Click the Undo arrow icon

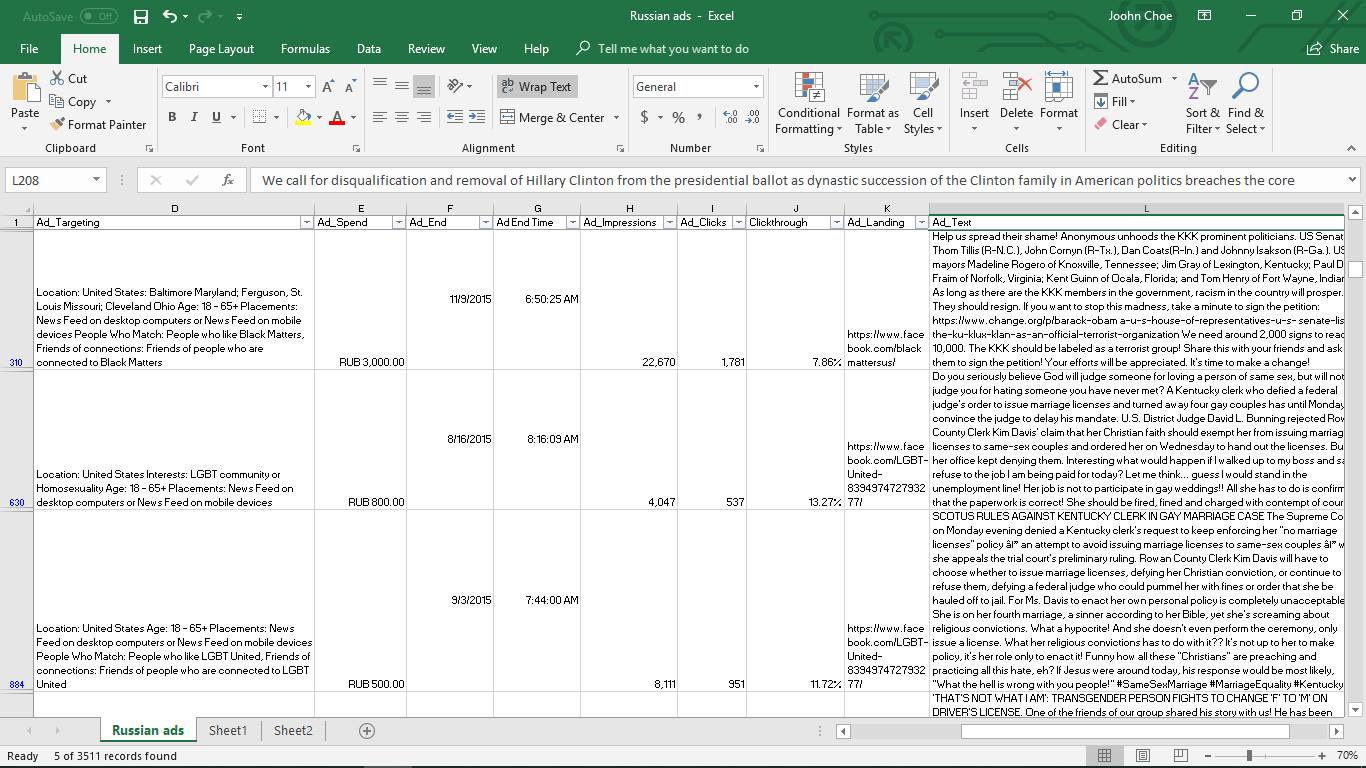click(x=170, y=16)
